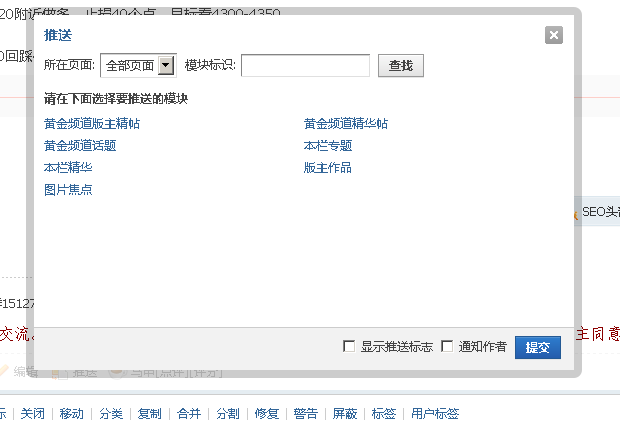This screenshot has width=620, height=432.
Task: Click 用户标签 in the bottom moderation bar
Action: (x=435, y=414)
